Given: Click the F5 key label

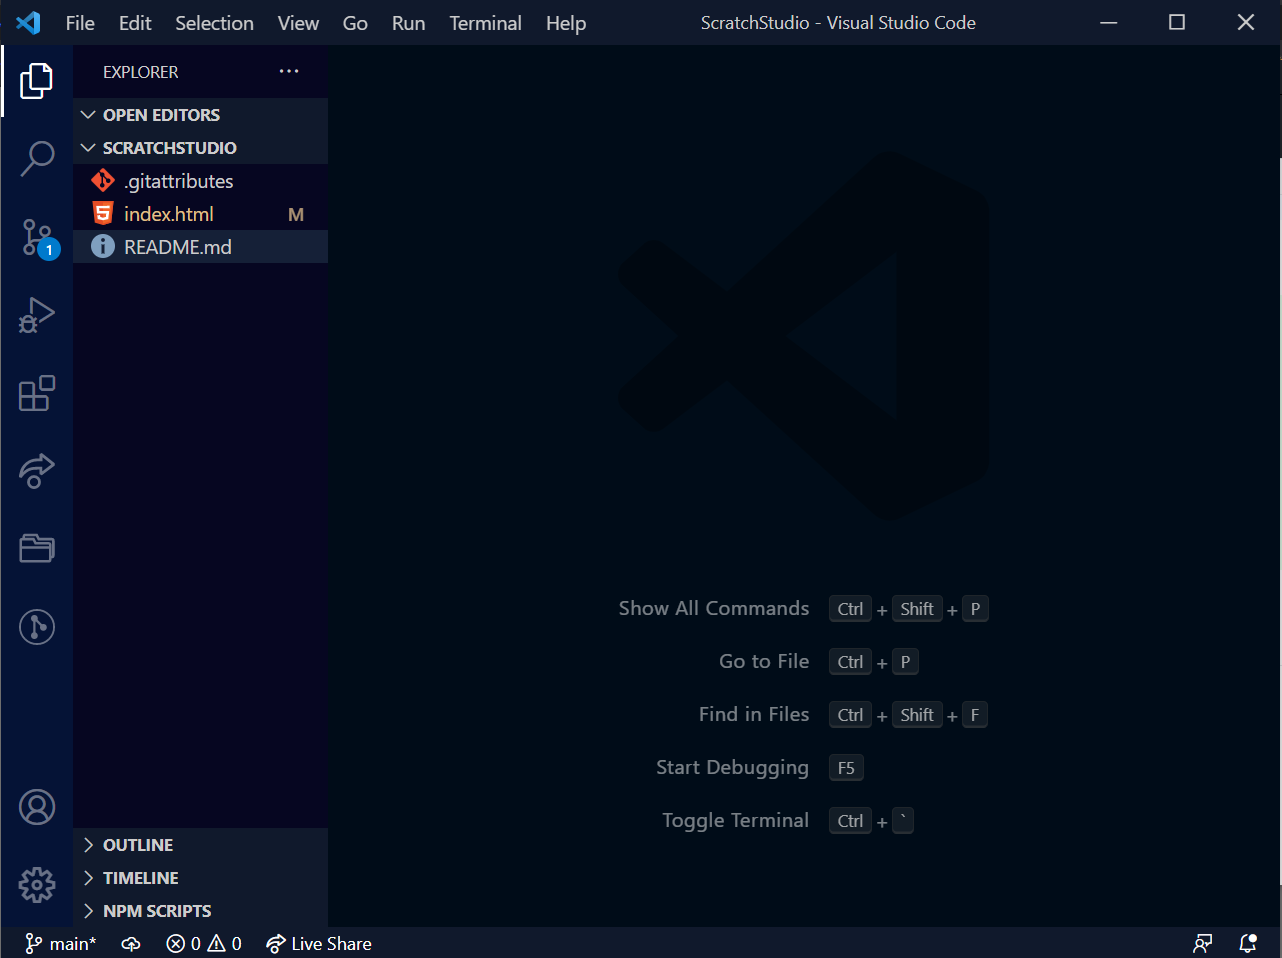Looking at the screenshot, I should (846, 768).
